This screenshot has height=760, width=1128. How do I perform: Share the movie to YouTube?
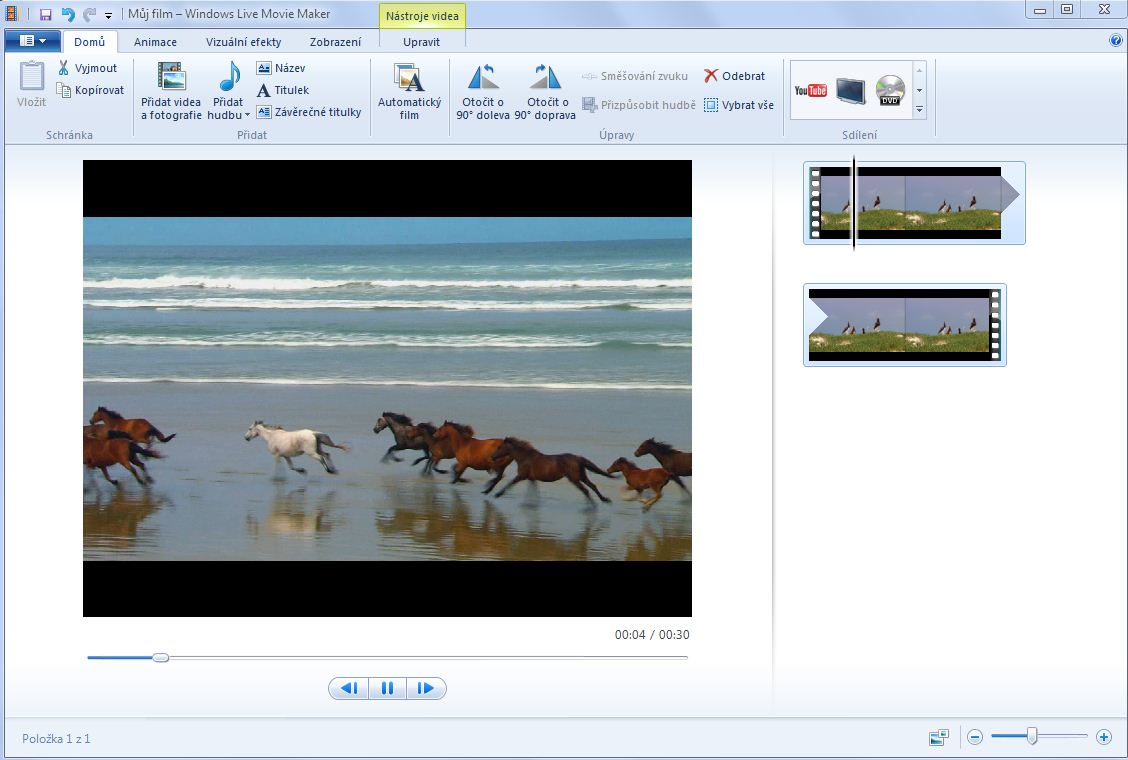pyautogui.click(x=810, y=91)
